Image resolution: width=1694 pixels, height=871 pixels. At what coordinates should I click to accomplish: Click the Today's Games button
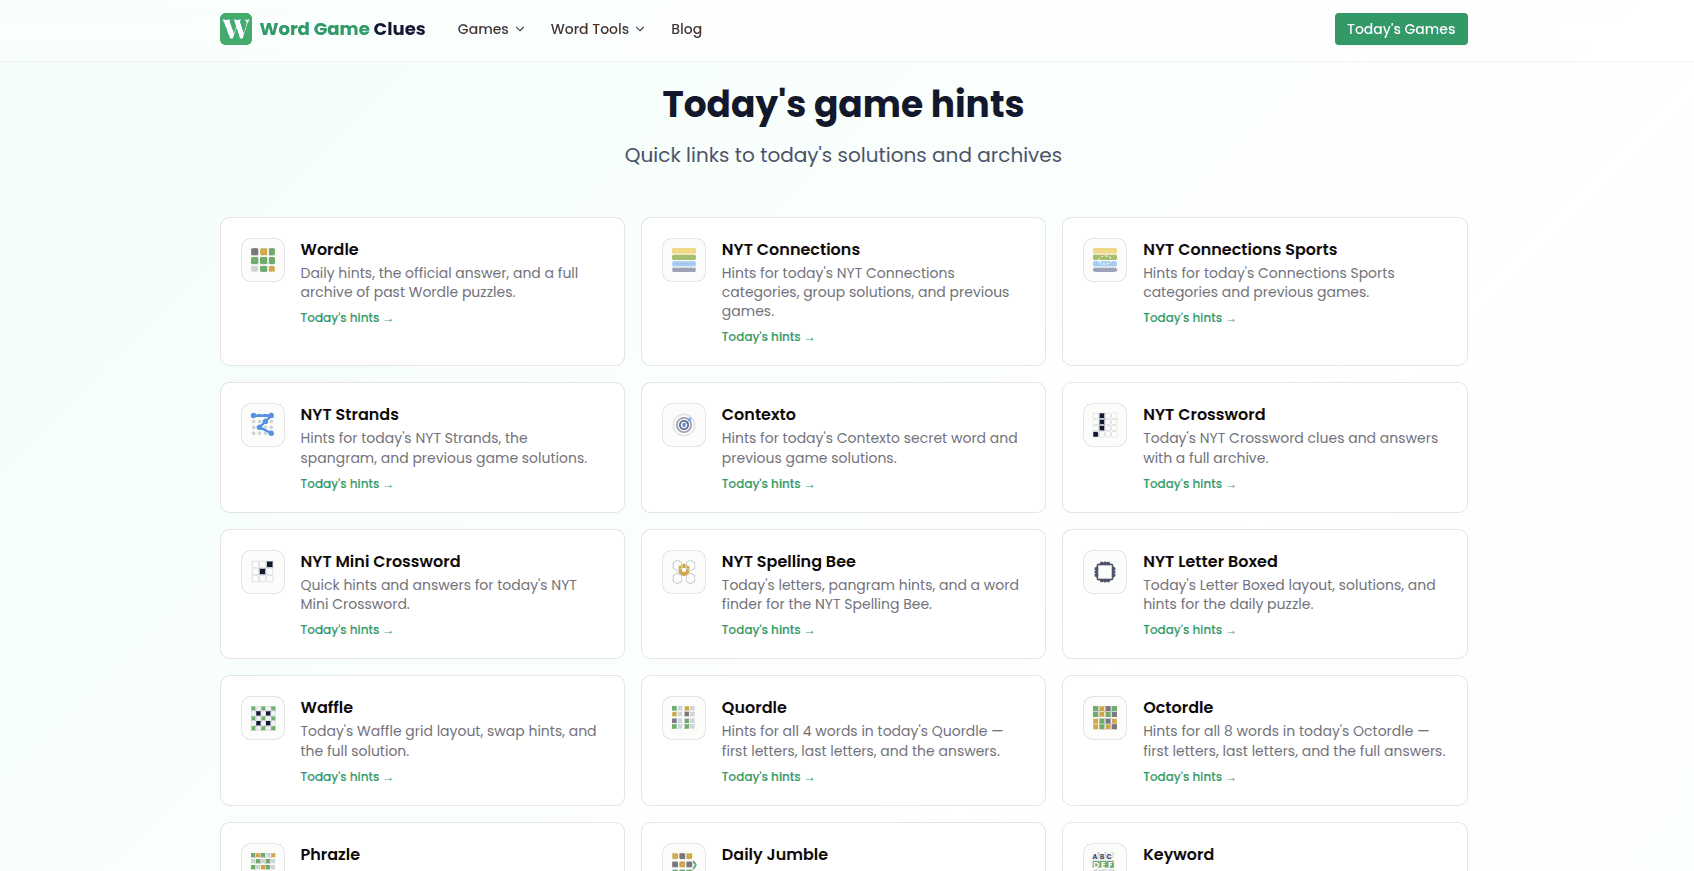pos(1401,29)
